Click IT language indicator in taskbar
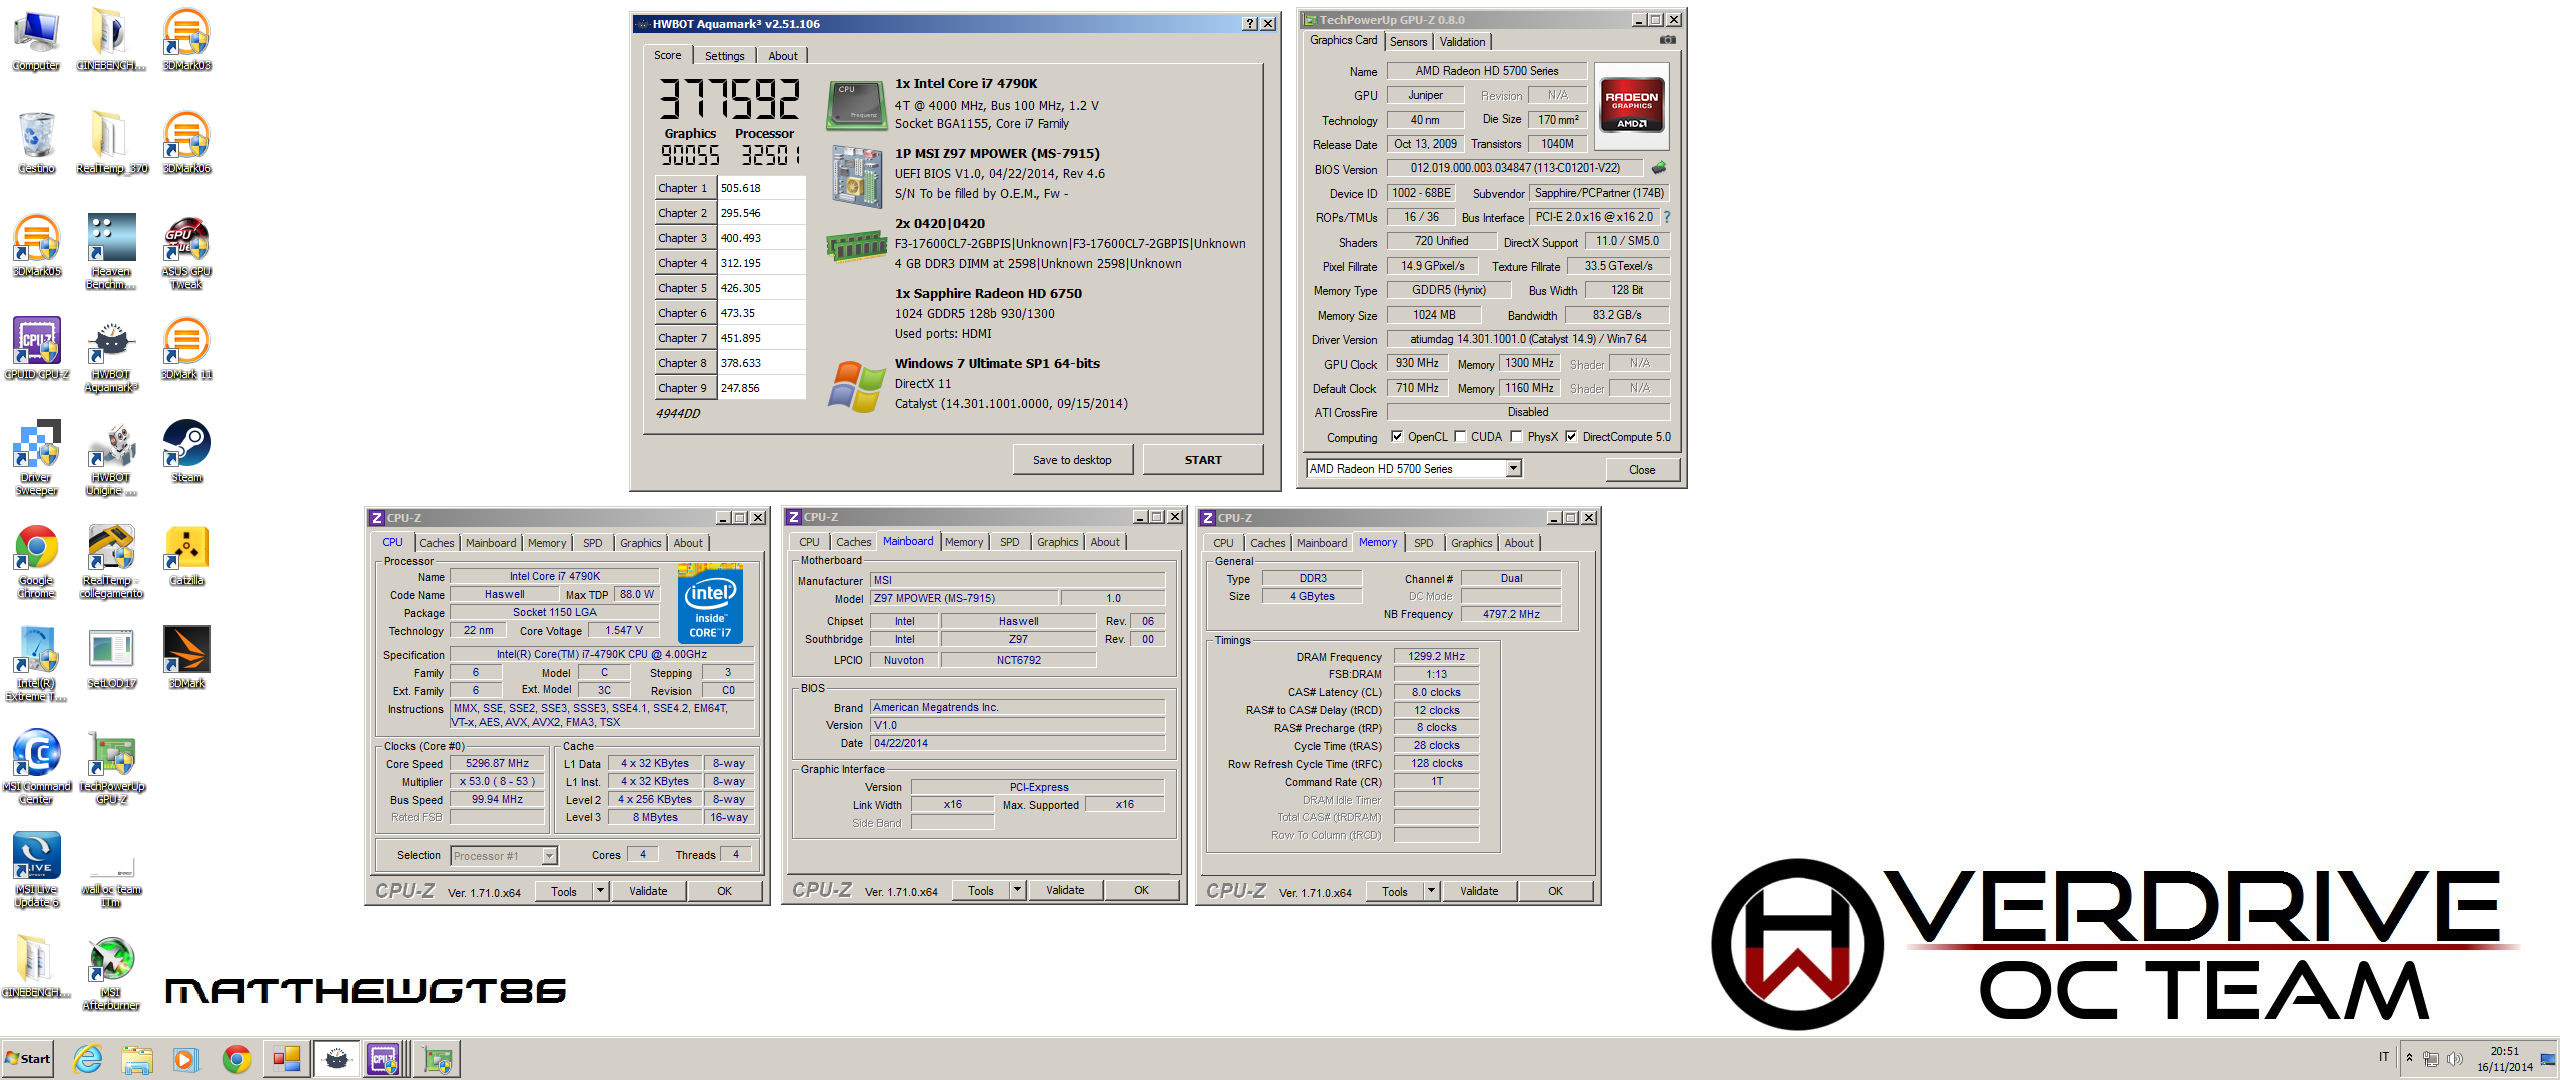Image resolution: width=2560 pixels, height=1080 pixels. 2384,1057
